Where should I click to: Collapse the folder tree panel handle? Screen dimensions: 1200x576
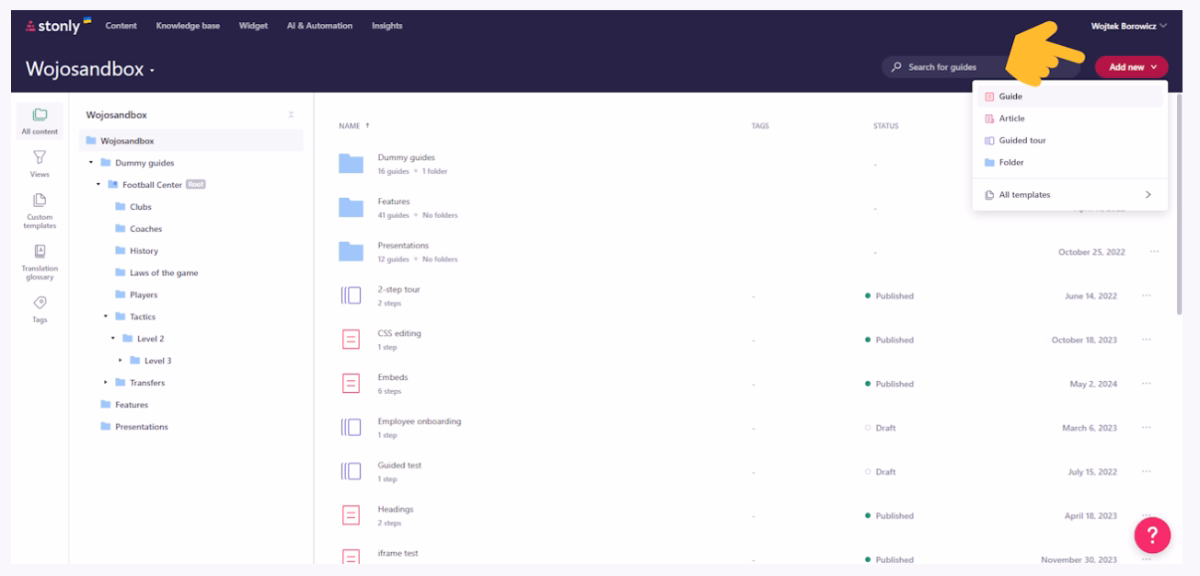(x=291, y=115)
